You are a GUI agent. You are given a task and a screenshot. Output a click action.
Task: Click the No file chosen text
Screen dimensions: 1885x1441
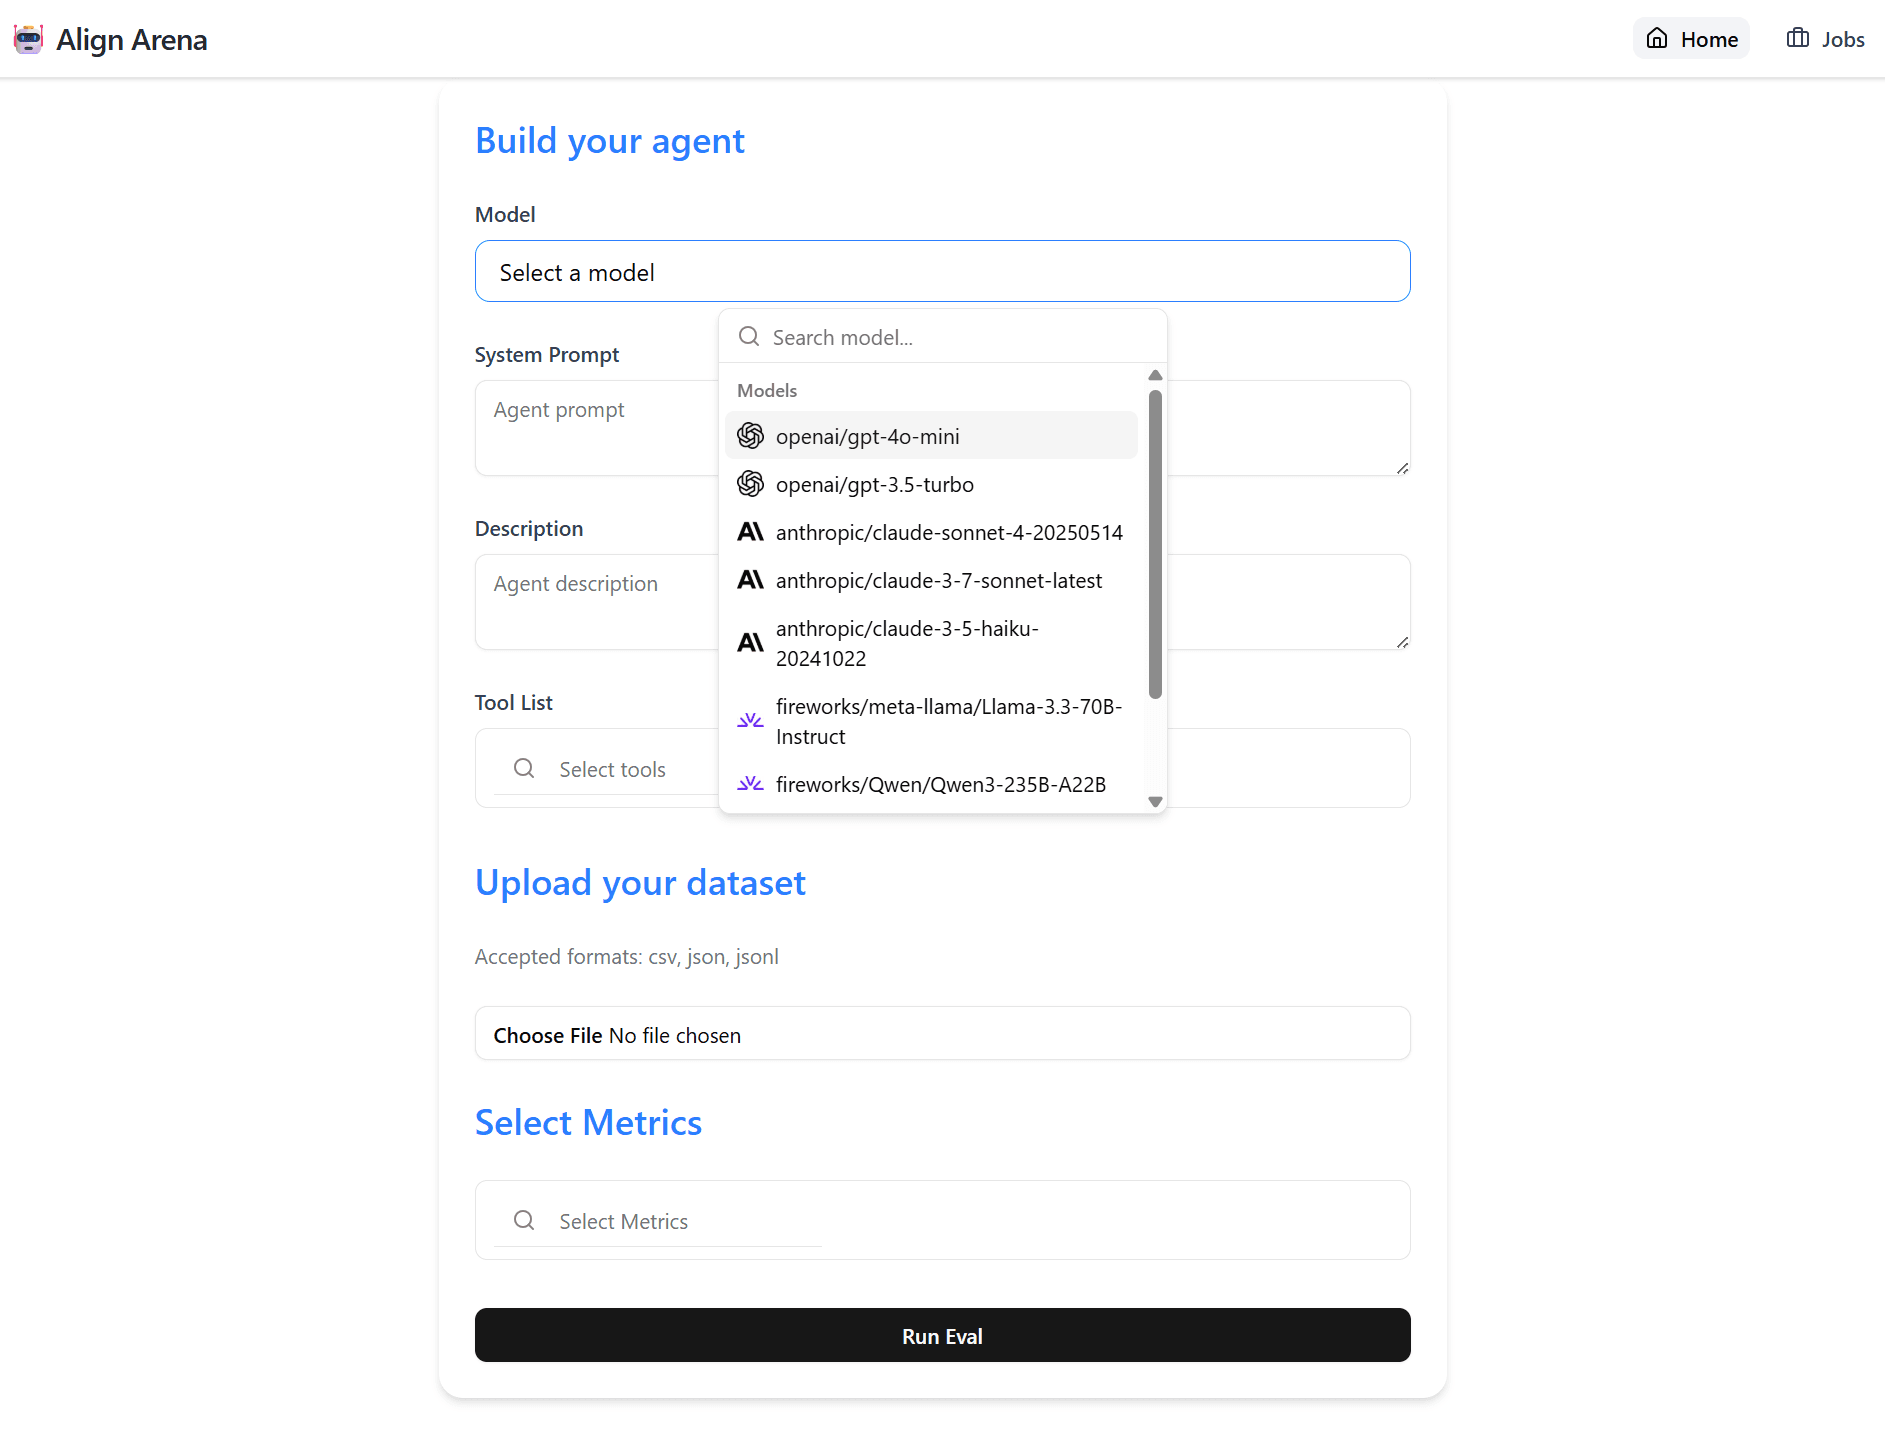(675, 1035)
